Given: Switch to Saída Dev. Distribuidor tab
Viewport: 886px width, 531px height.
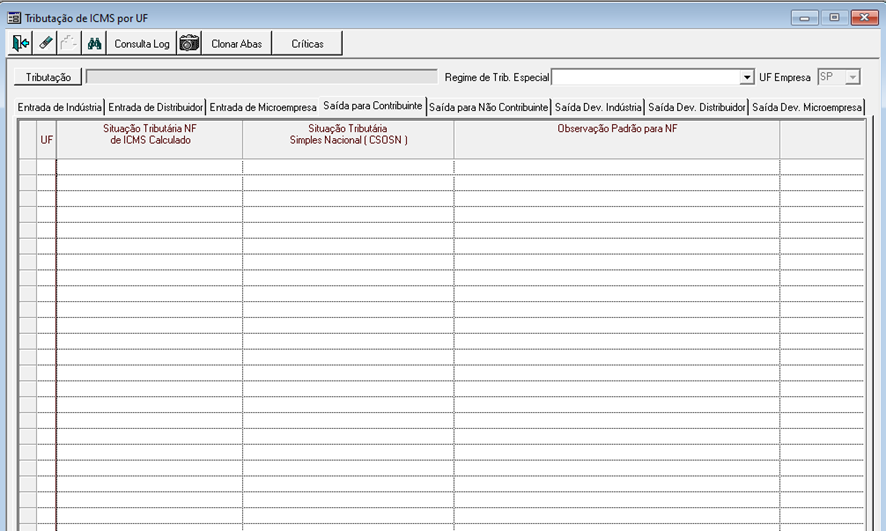Looking at the screenshot, I should click(x=697, y=107).
